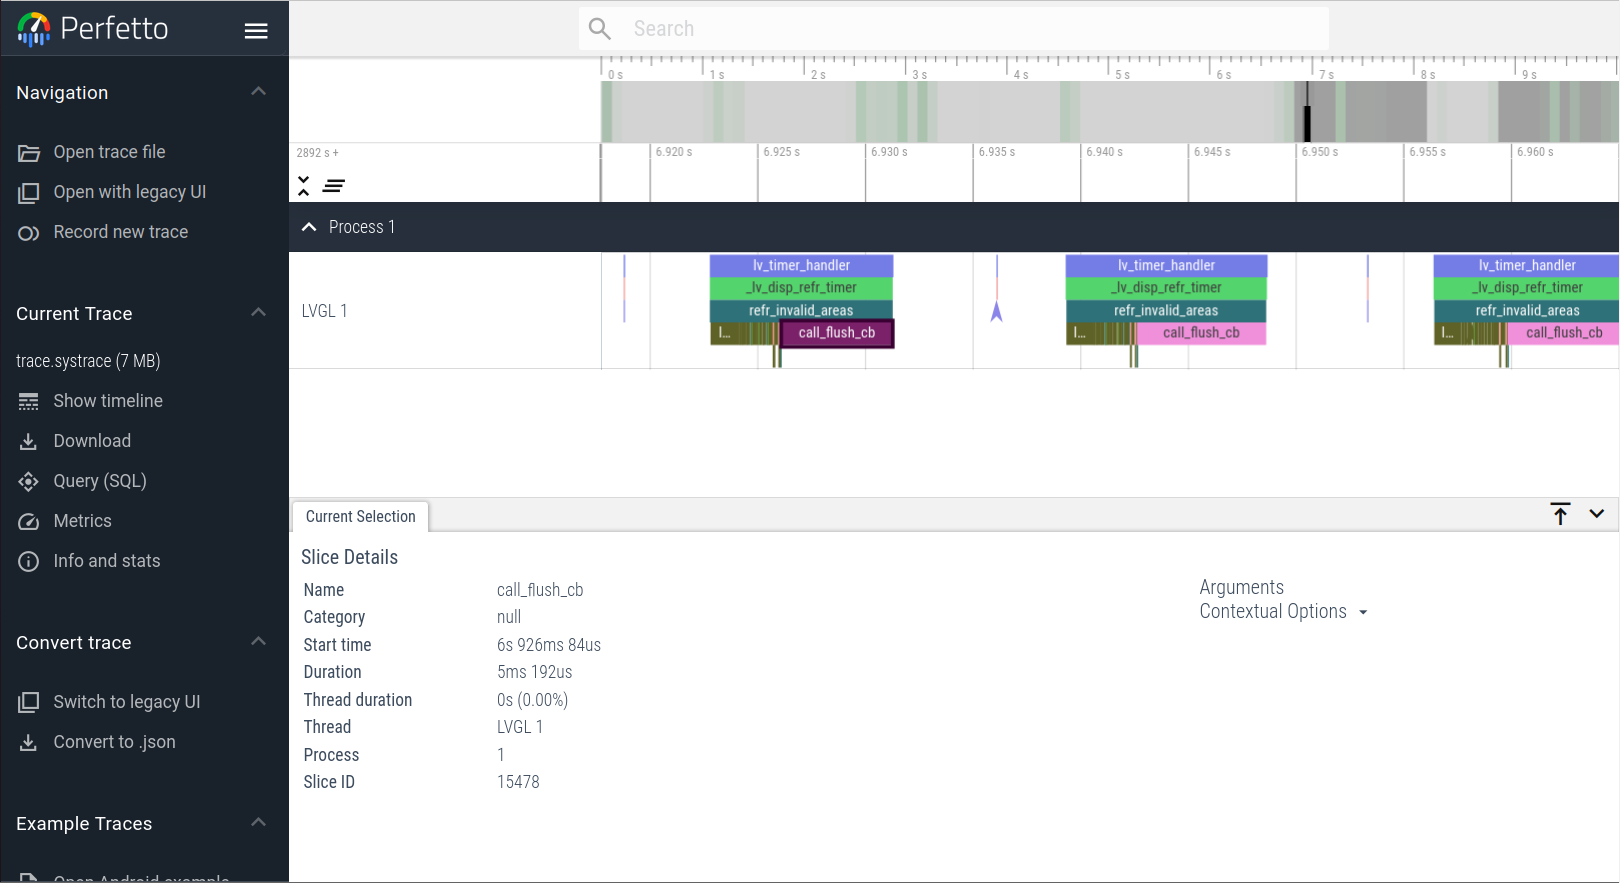Move details panel up with arrow icon
This screenshot has height=883, width=1620.
[1560, 514]
